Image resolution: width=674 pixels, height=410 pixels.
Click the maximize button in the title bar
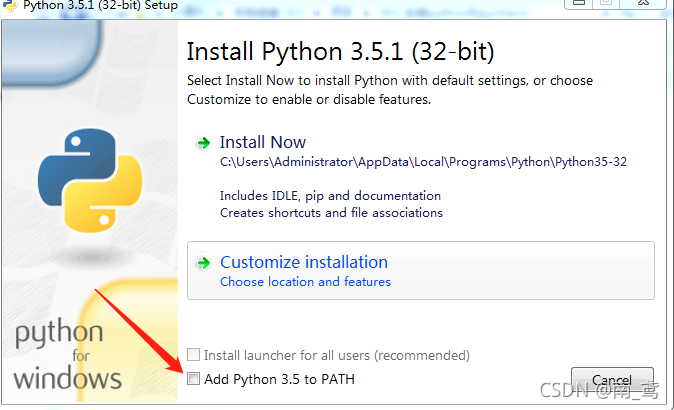pyautogui.click(x=606, y=3)
